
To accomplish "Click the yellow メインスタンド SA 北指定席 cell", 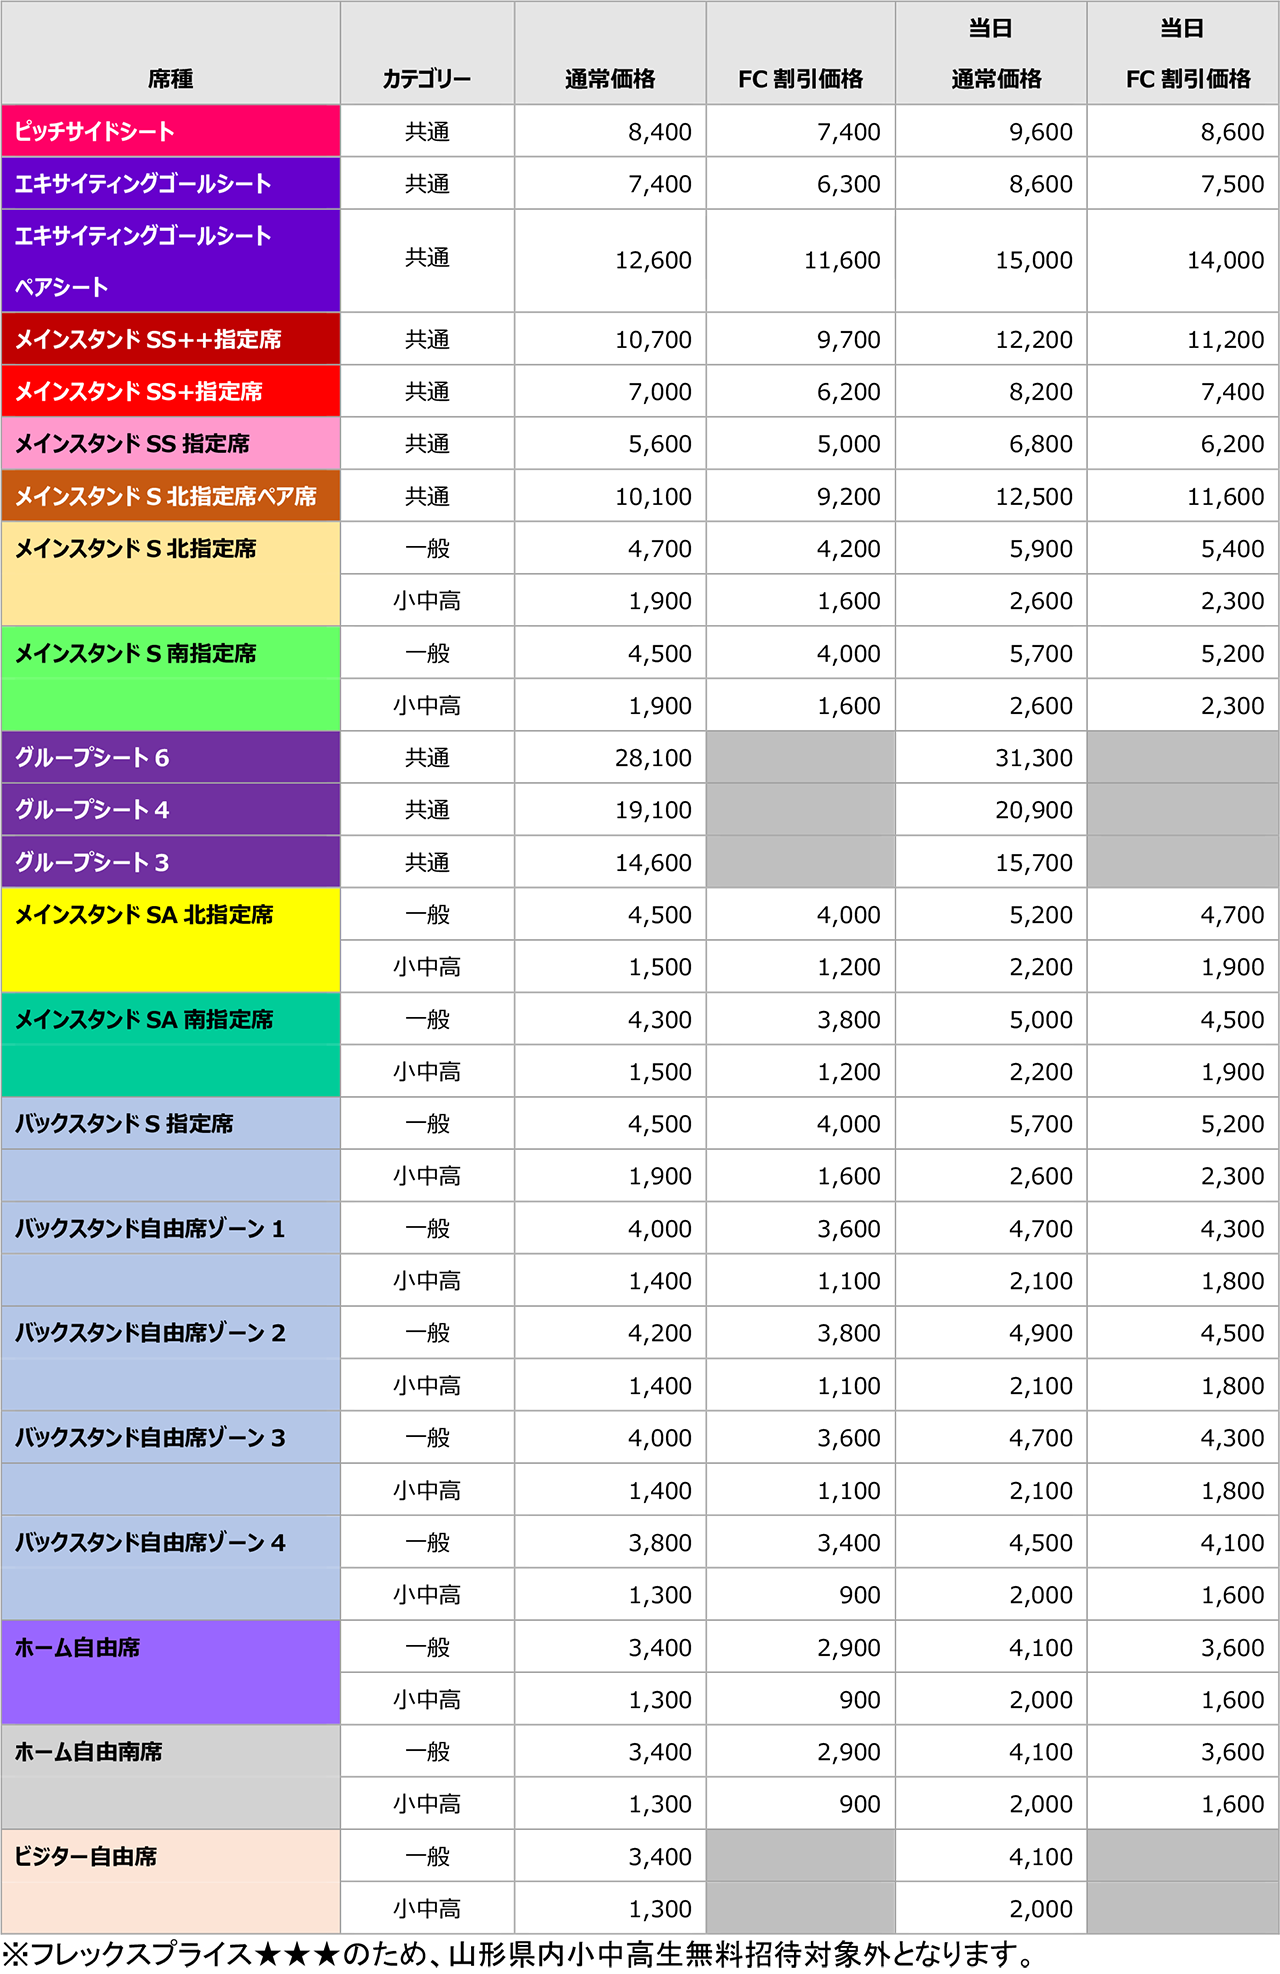I will point(170,939).
